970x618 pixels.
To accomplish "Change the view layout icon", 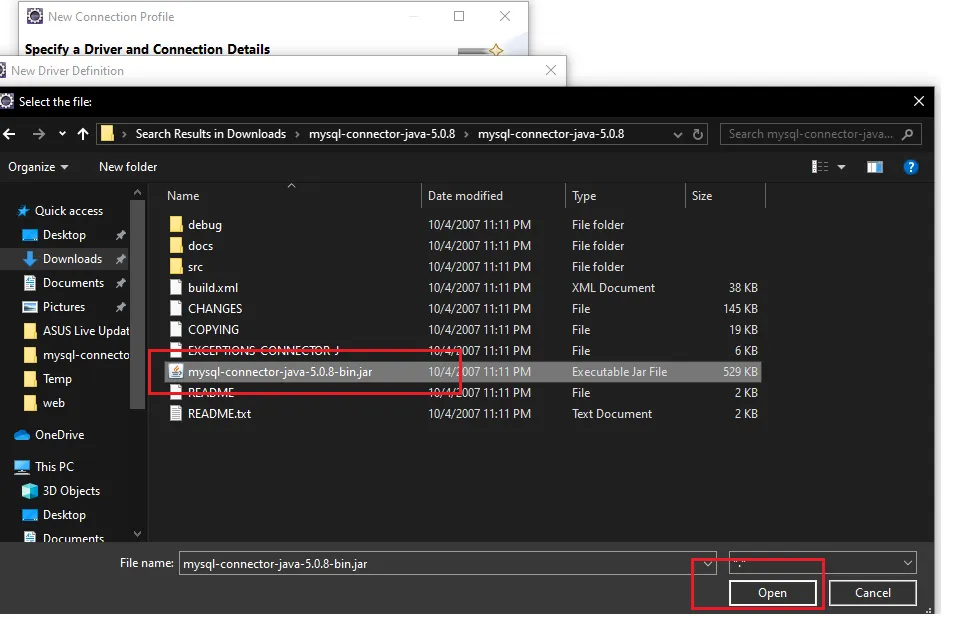I will [x=820, y=167].
